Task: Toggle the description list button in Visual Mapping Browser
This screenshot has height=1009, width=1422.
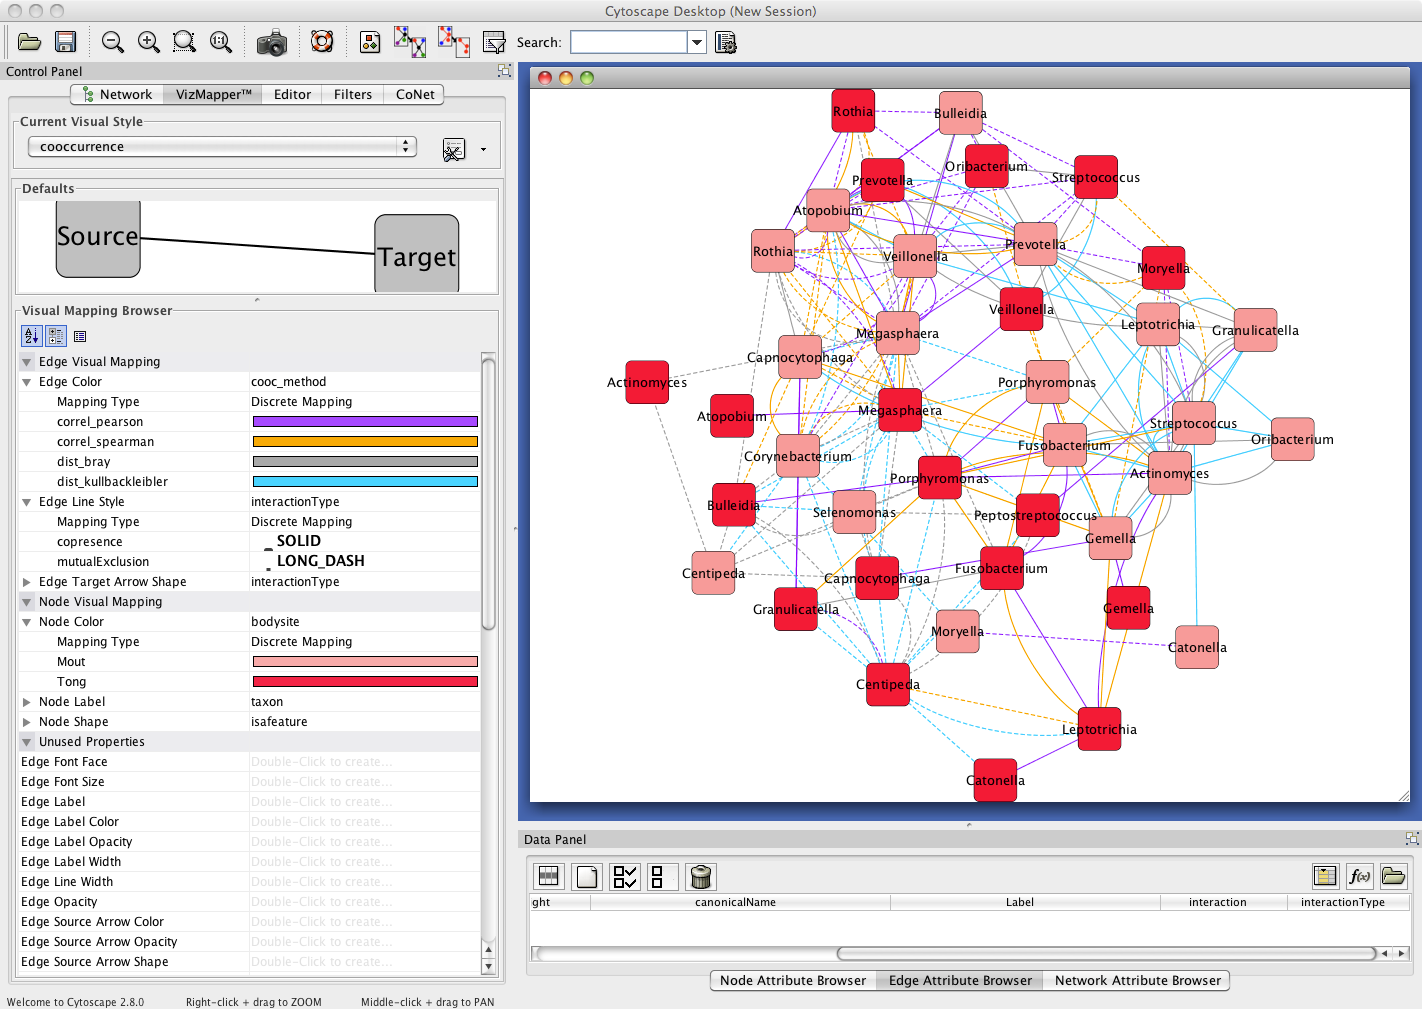Action: pyautogui.click(x=80, y=336)
